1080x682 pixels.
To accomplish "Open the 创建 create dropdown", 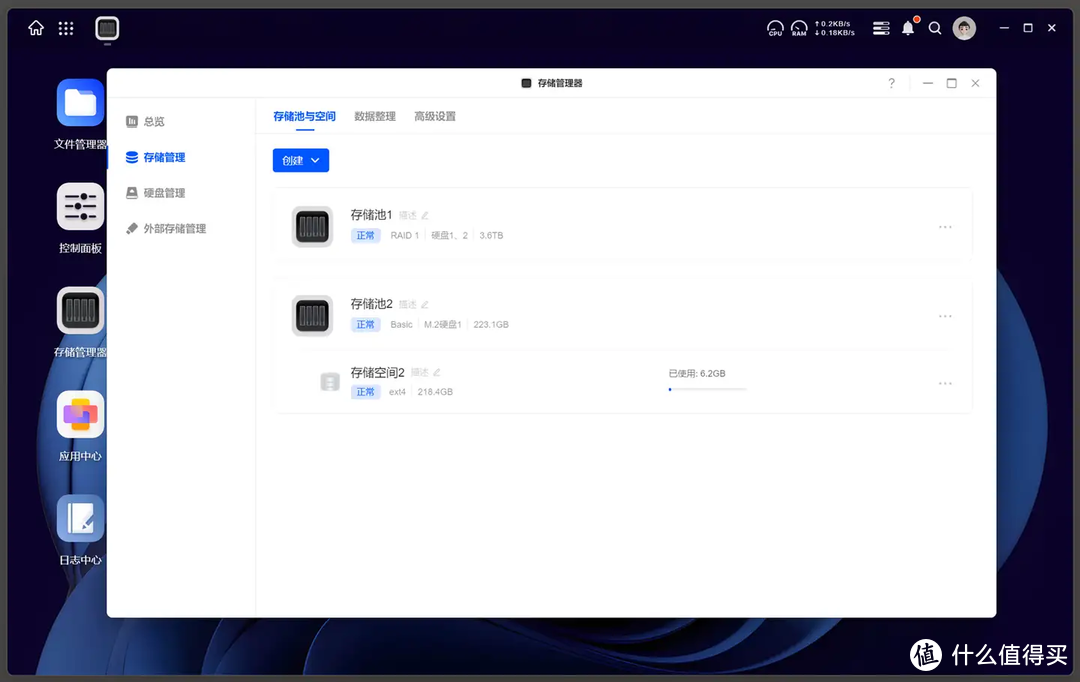I will pos(300,160).
